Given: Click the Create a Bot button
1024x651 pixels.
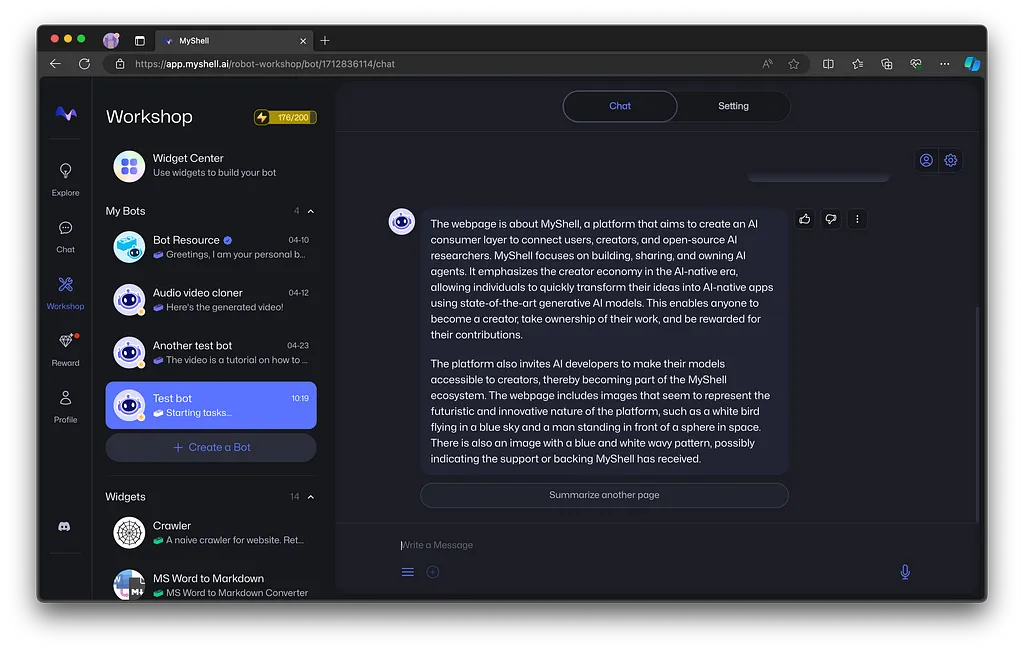Looking at the screenshot, I should pyautogui.click(x=211, y=447).
